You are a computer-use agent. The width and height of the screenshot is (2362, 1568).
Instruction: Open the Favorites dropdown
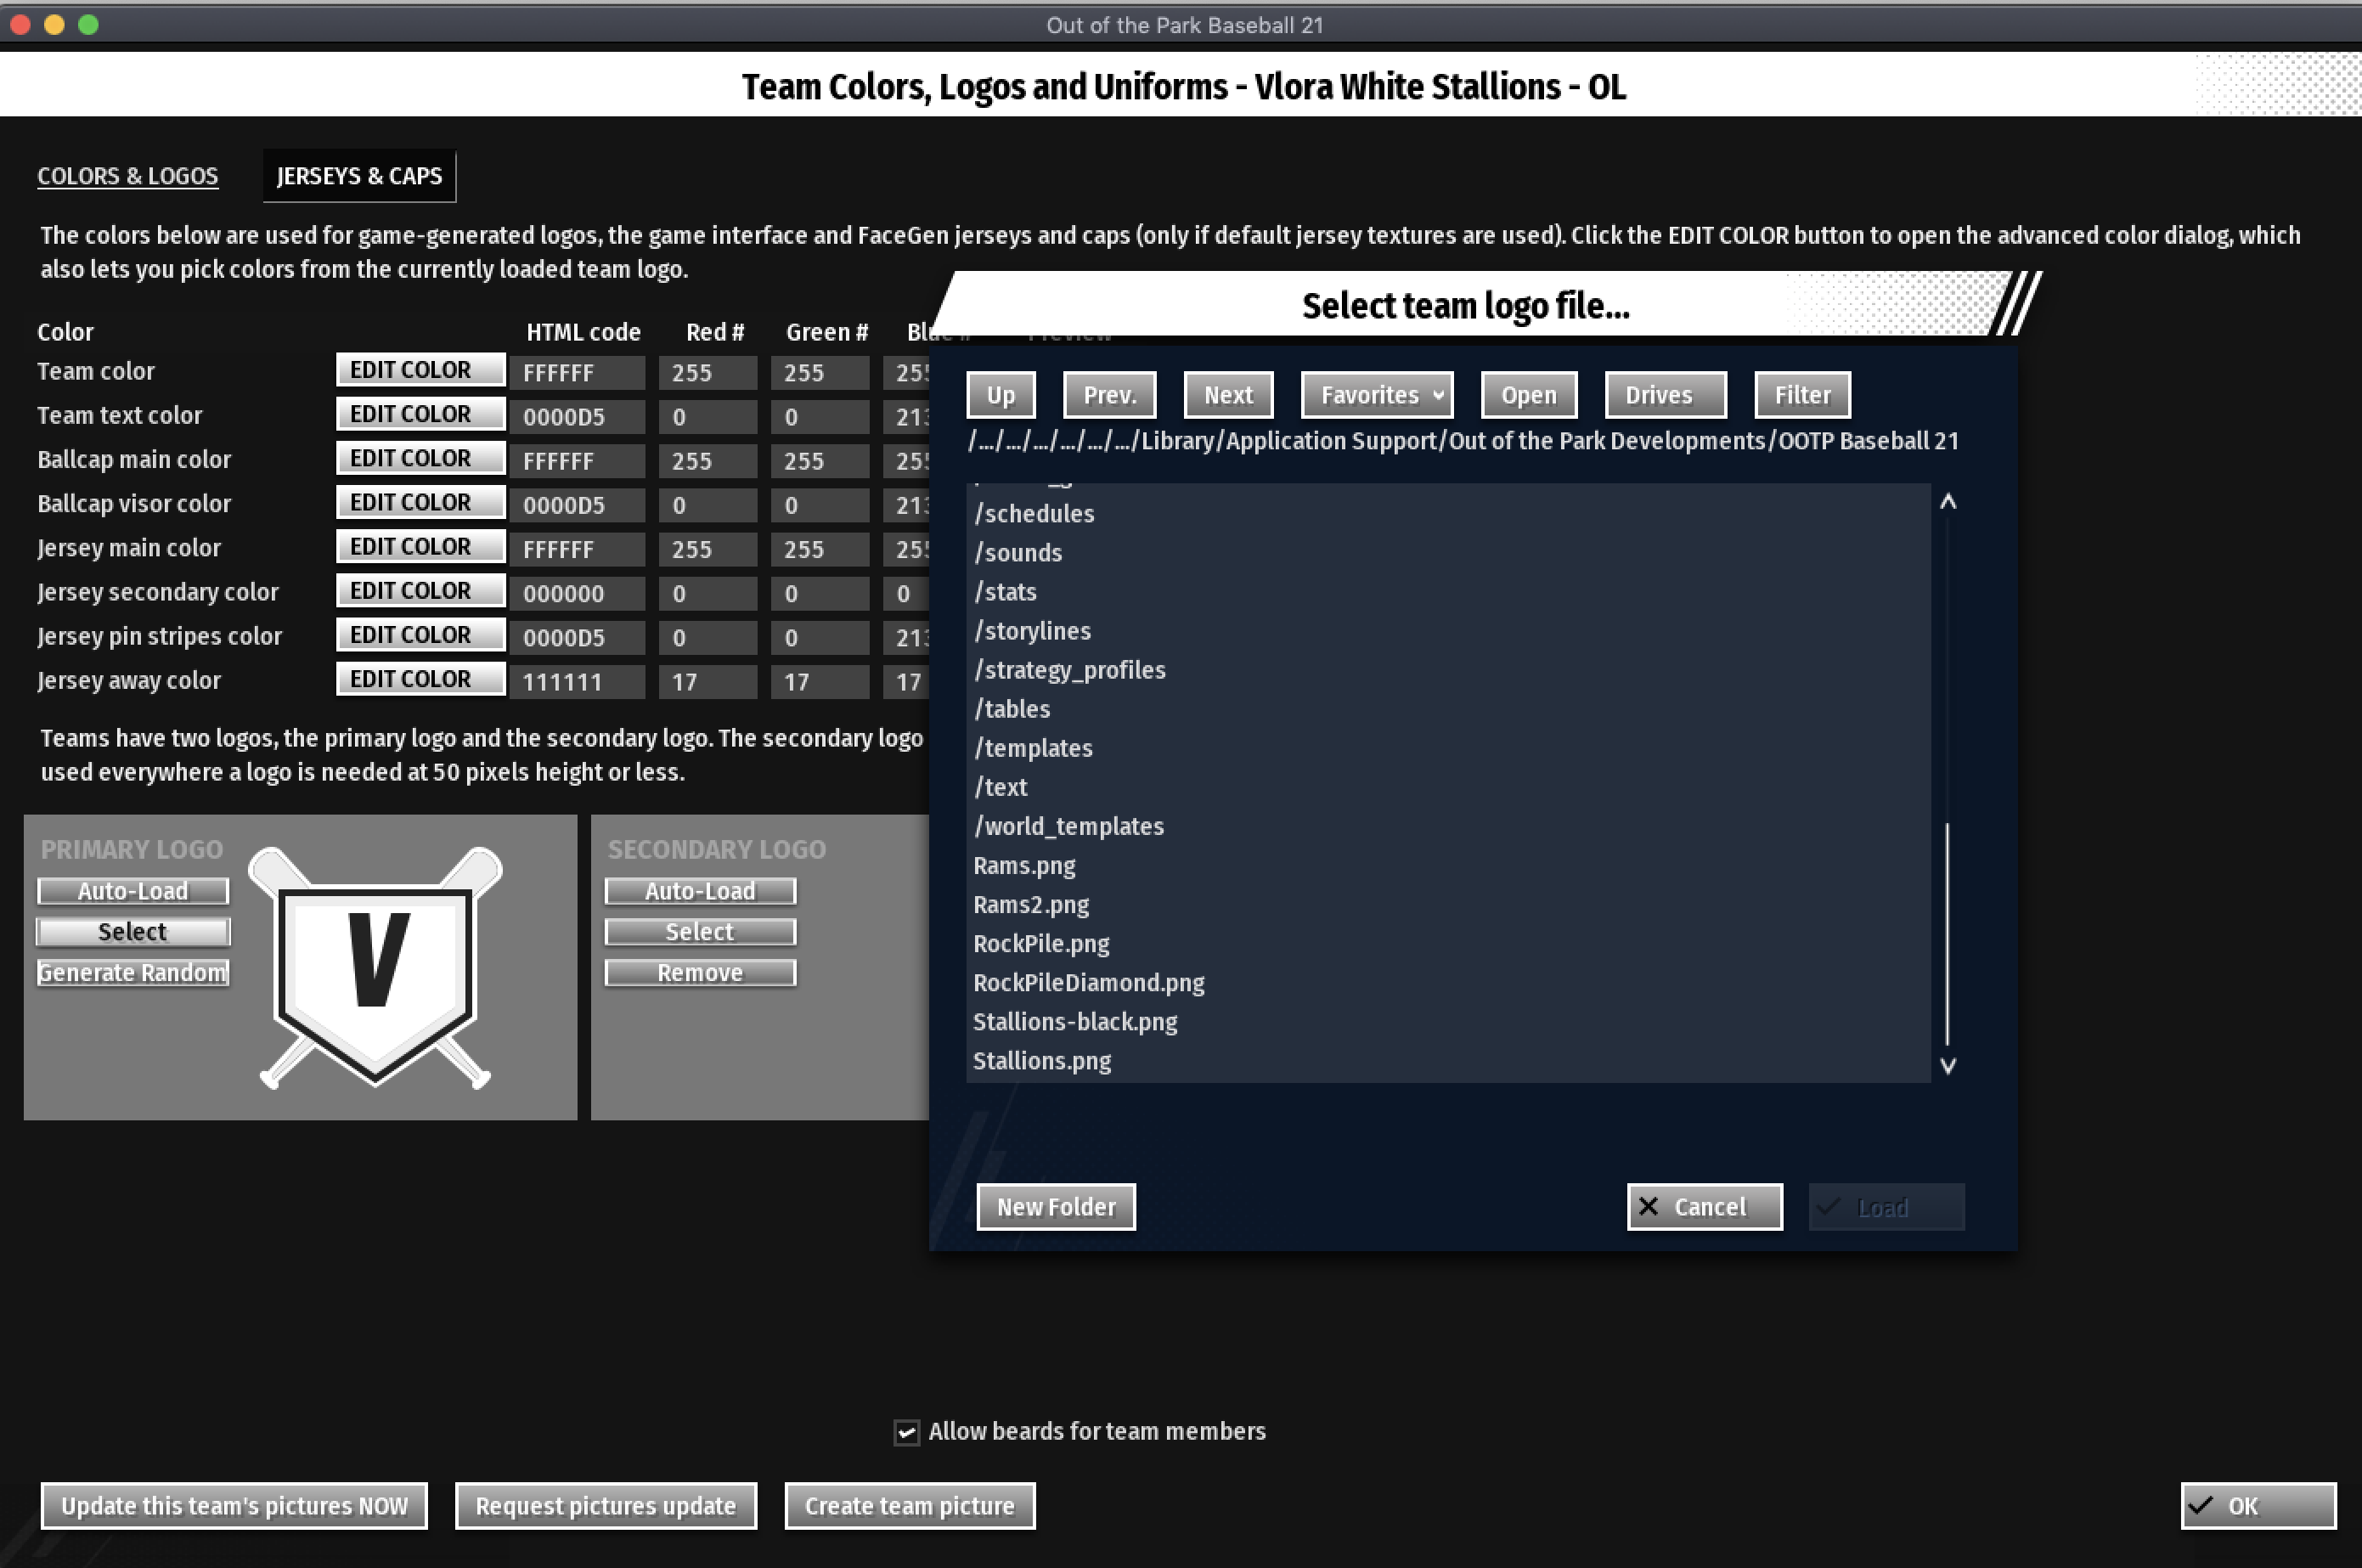(1376, 395)
